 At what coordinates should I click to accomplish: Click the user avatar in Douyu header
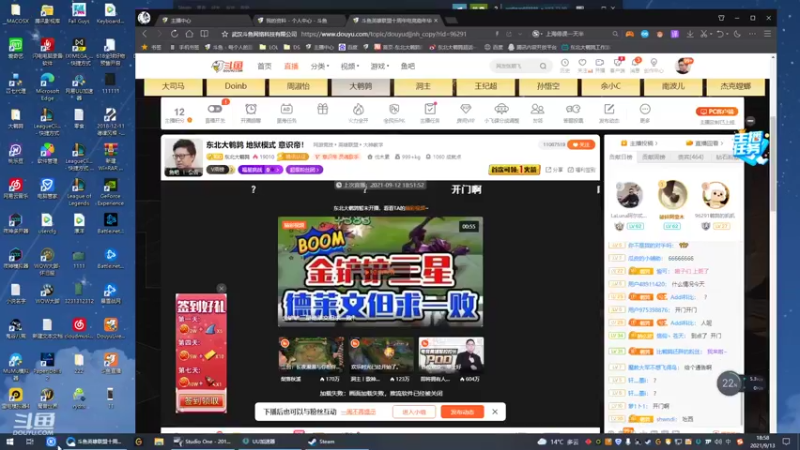pos(682,66)
